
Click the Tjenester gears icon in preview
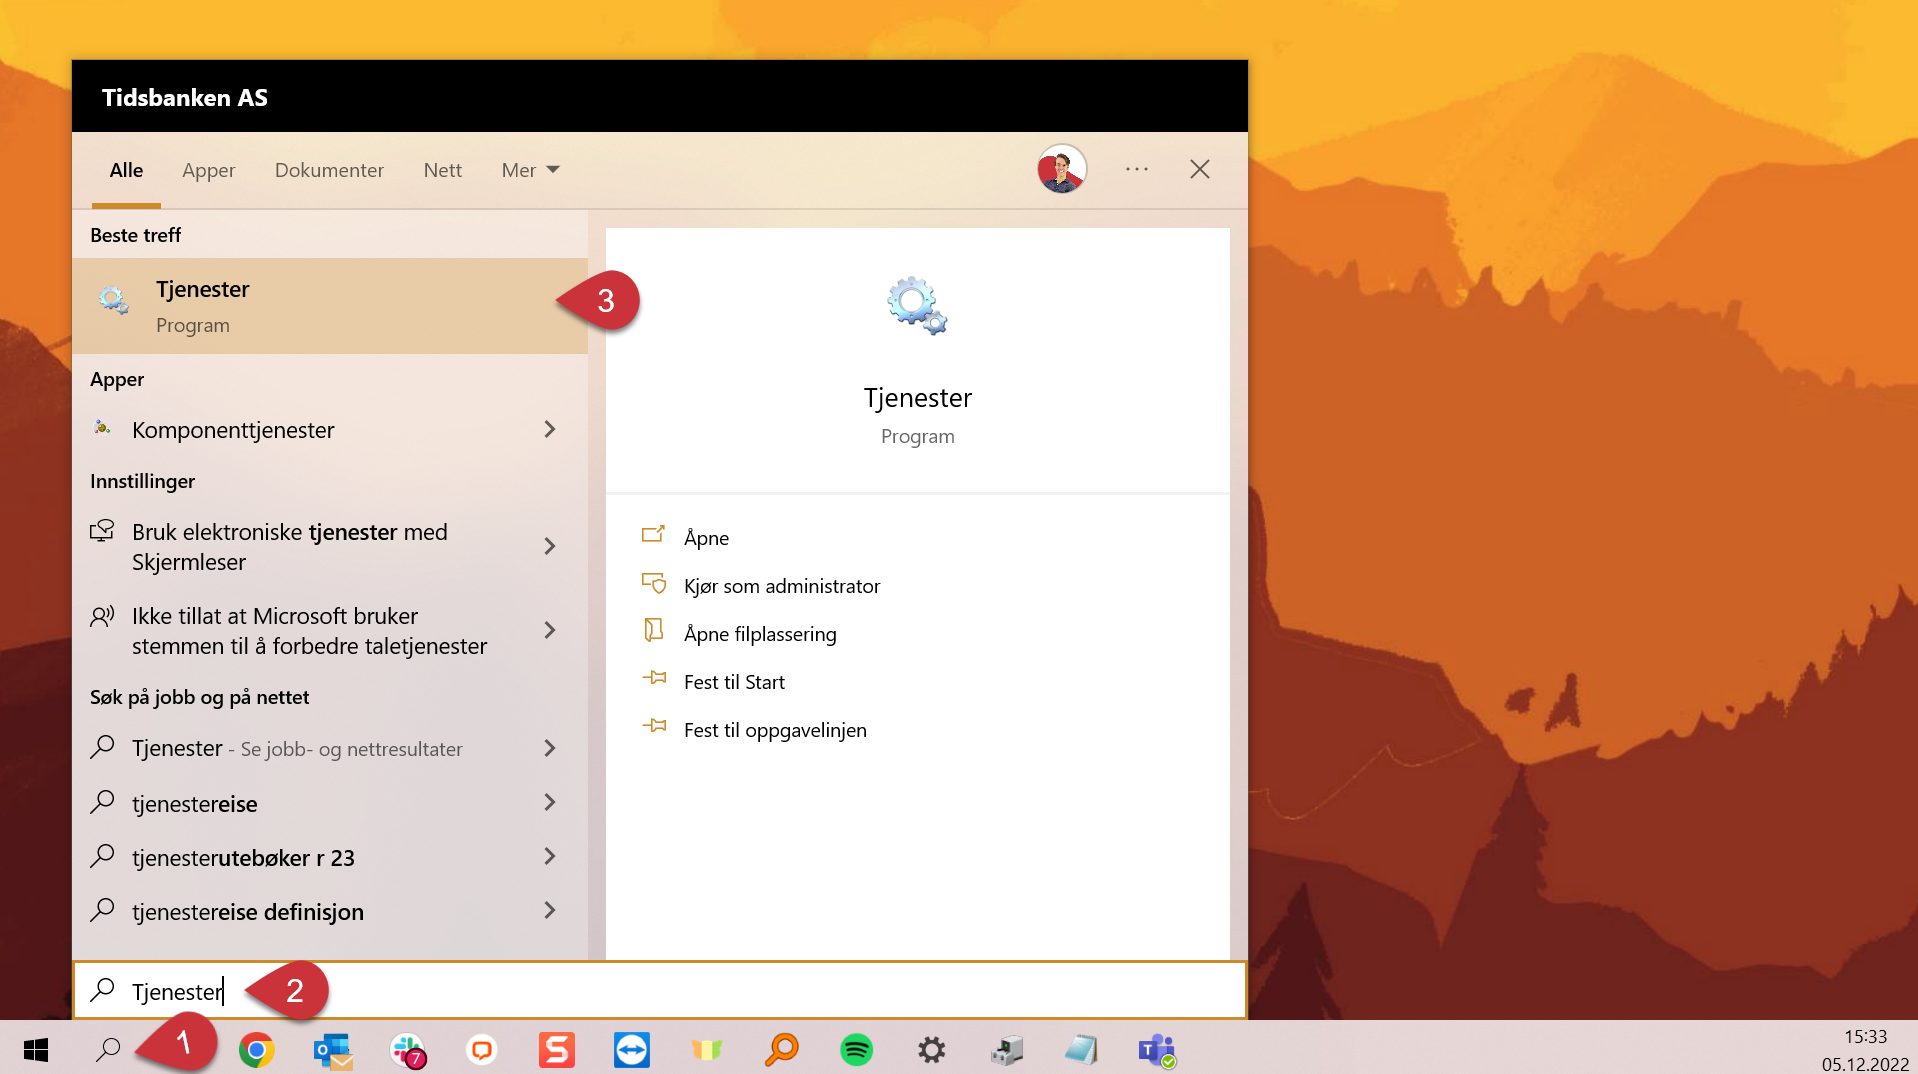point(917,306)
